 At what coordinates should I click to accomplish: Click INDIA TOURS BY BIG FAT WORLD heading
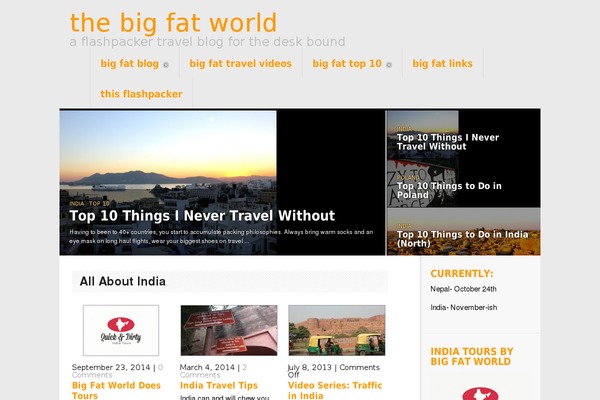472,356
